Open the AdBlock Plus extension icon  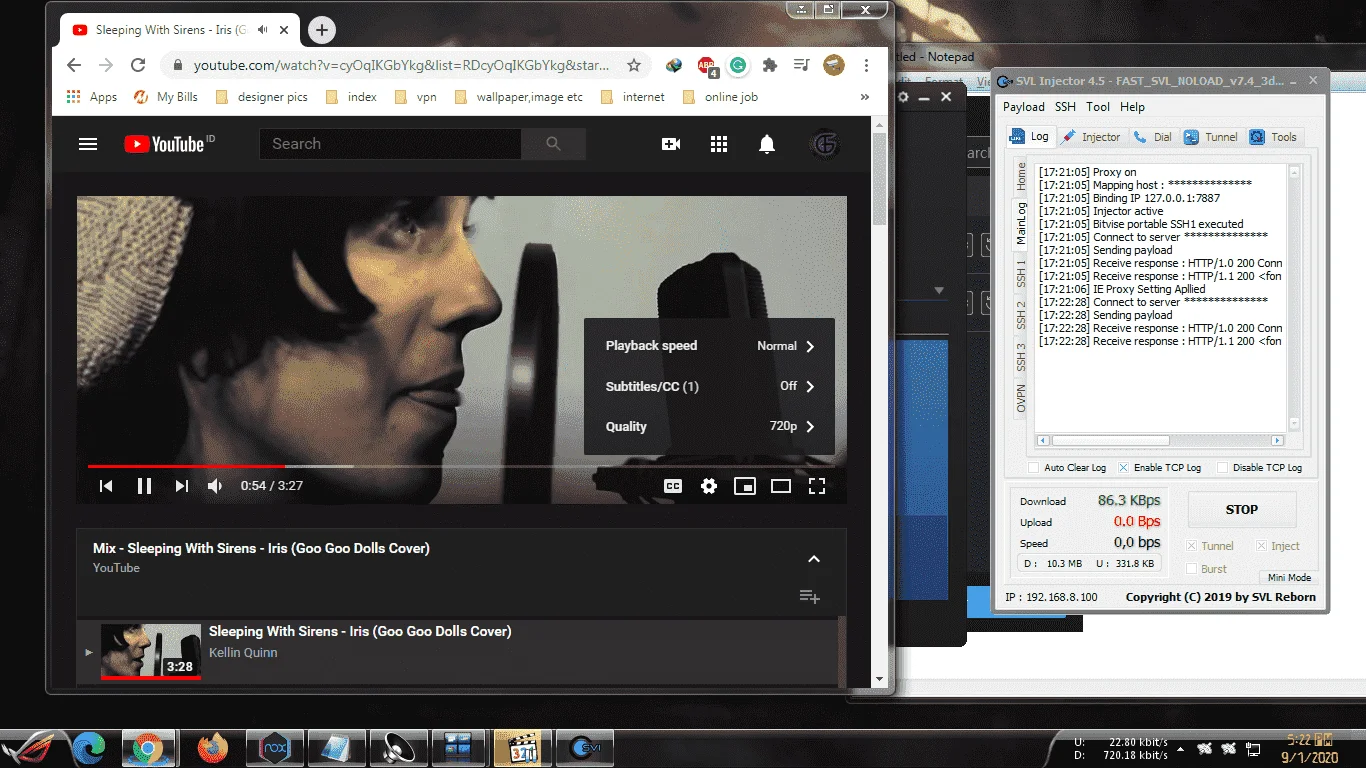(x=707, y=66)
